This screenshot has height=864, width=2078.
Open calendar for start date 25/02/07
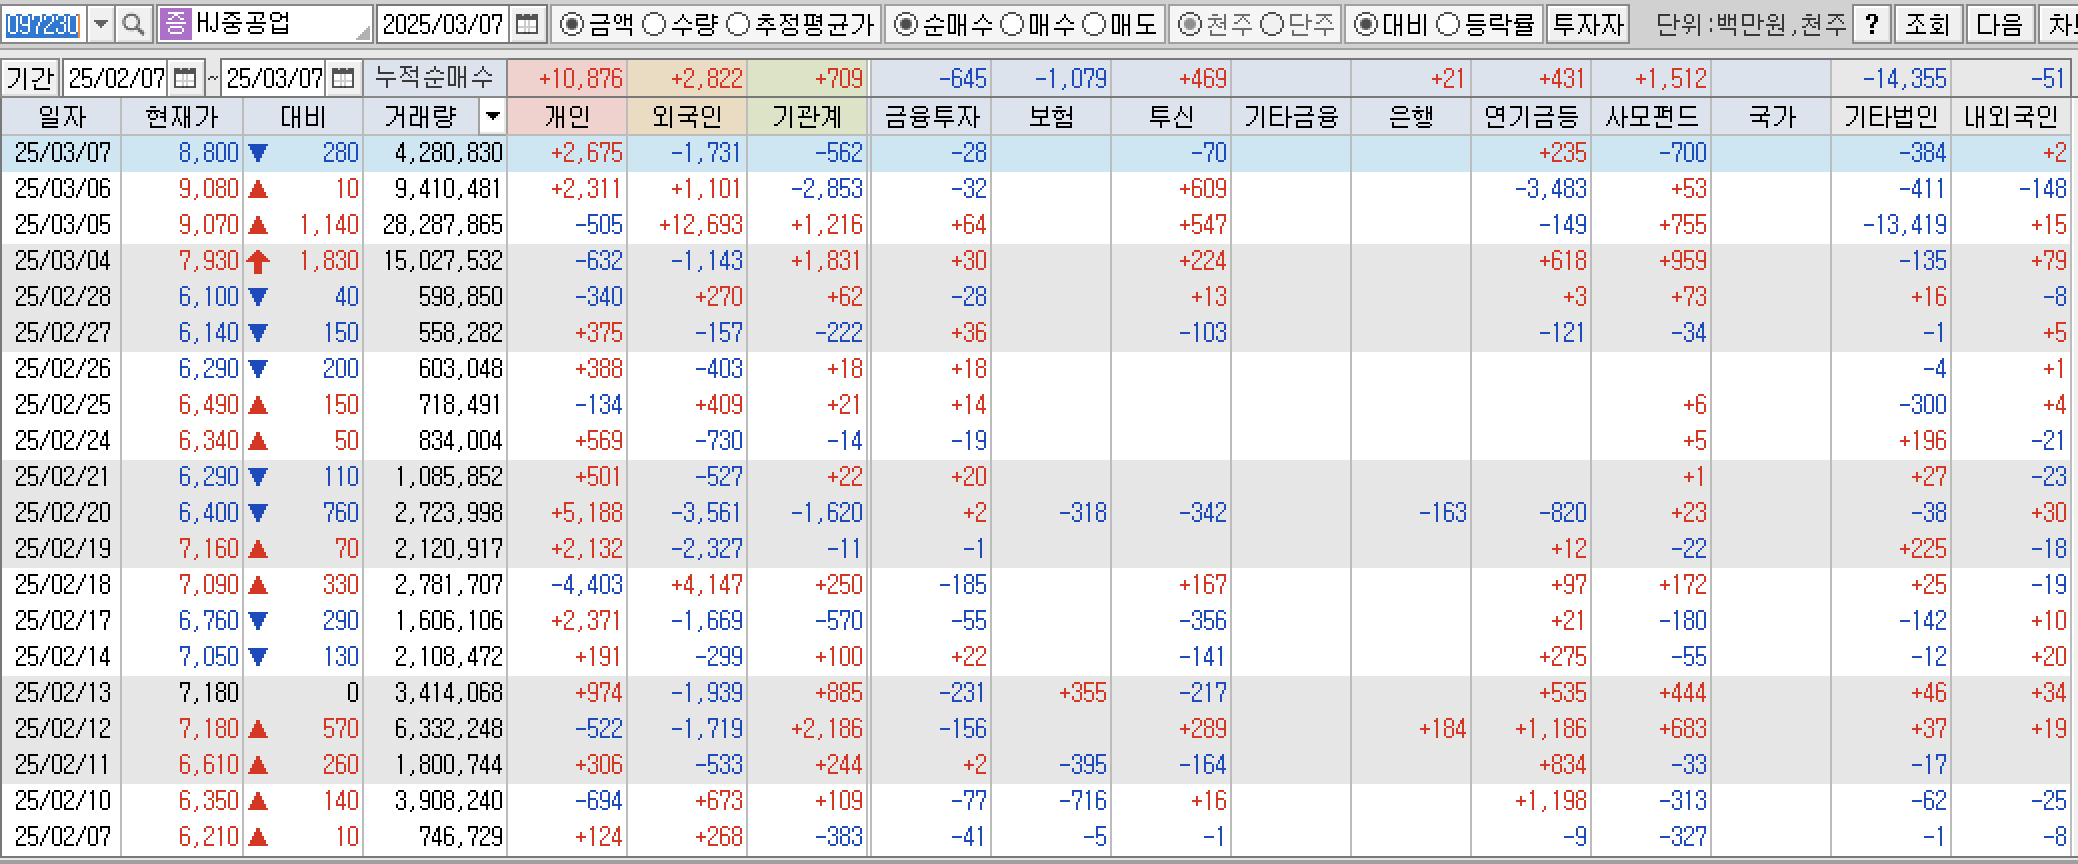(x=184, y=78)
